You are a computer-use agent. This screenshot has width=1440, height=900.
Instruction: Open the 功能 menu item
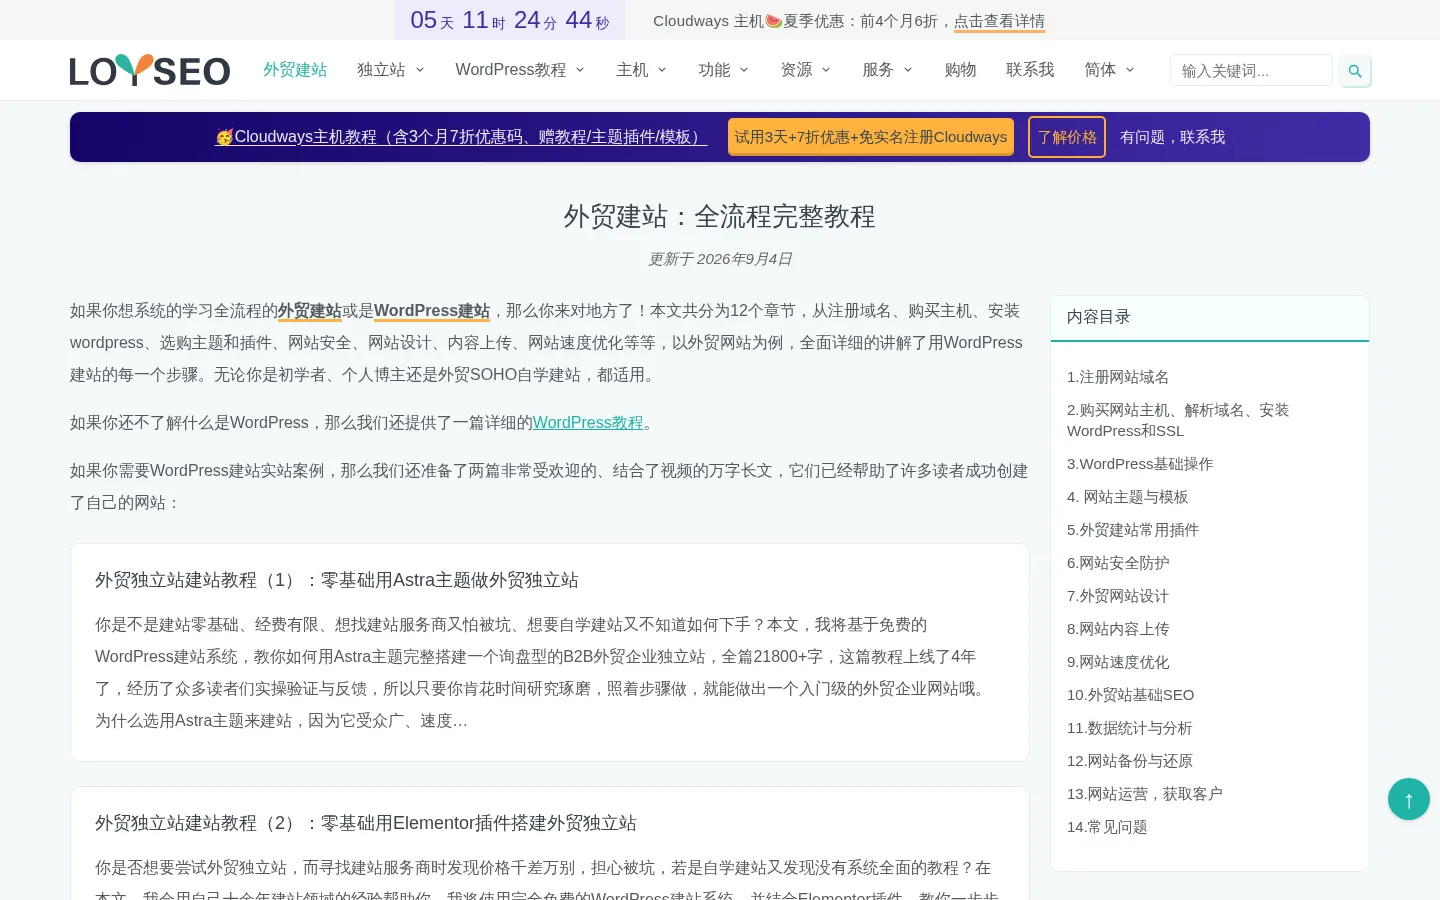pos(714,70)
